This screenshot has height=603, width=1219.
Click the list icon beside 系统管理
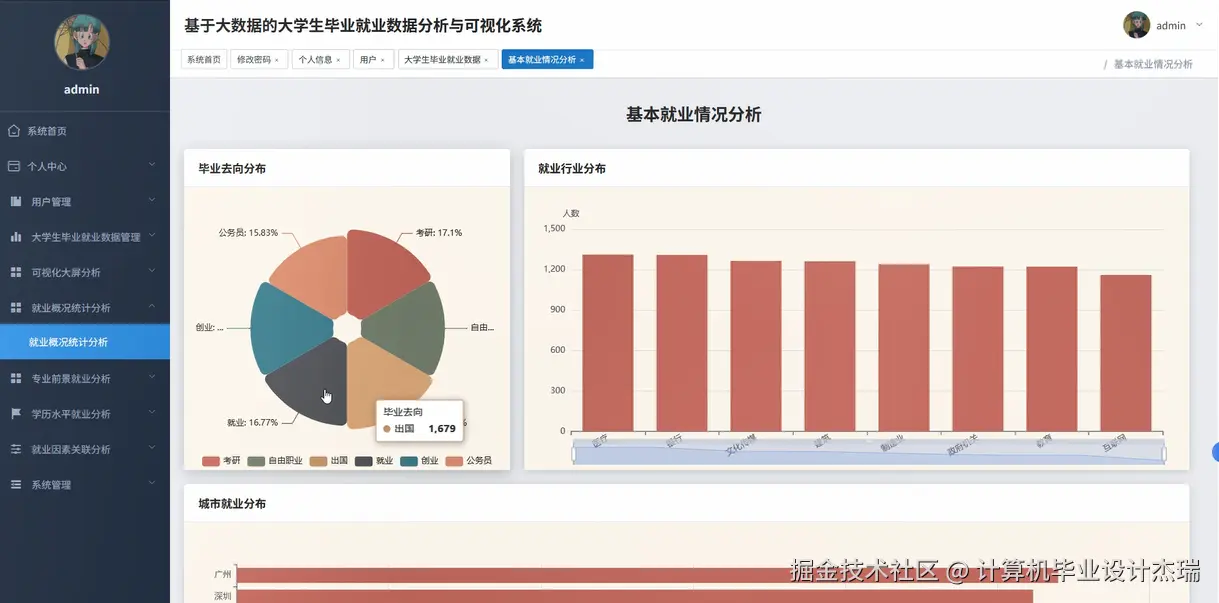(16, 485)
